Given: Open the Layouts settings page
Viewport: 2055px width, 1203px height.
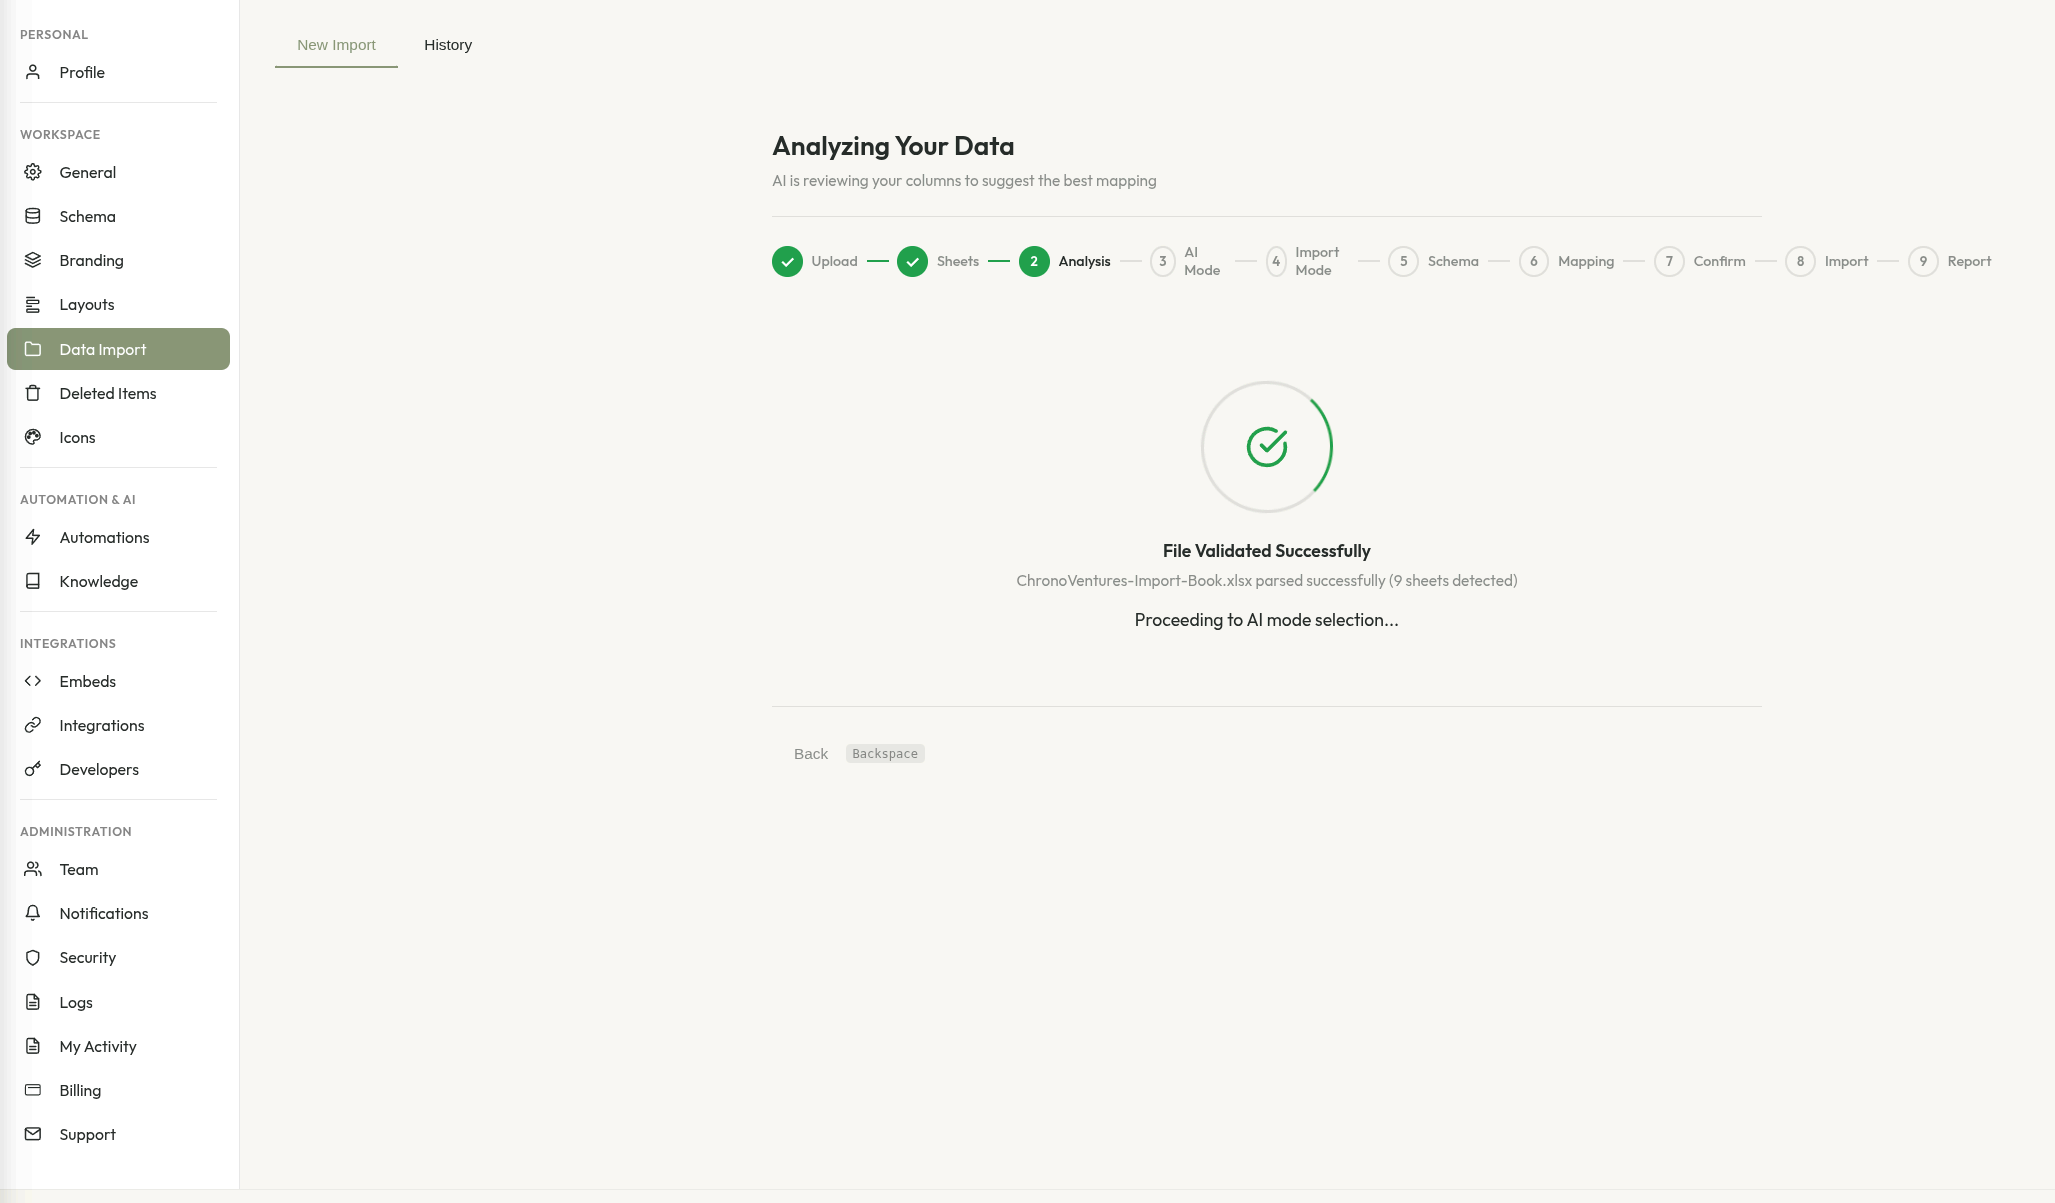Looking at the screenshot, I should (x=86, y=304).
